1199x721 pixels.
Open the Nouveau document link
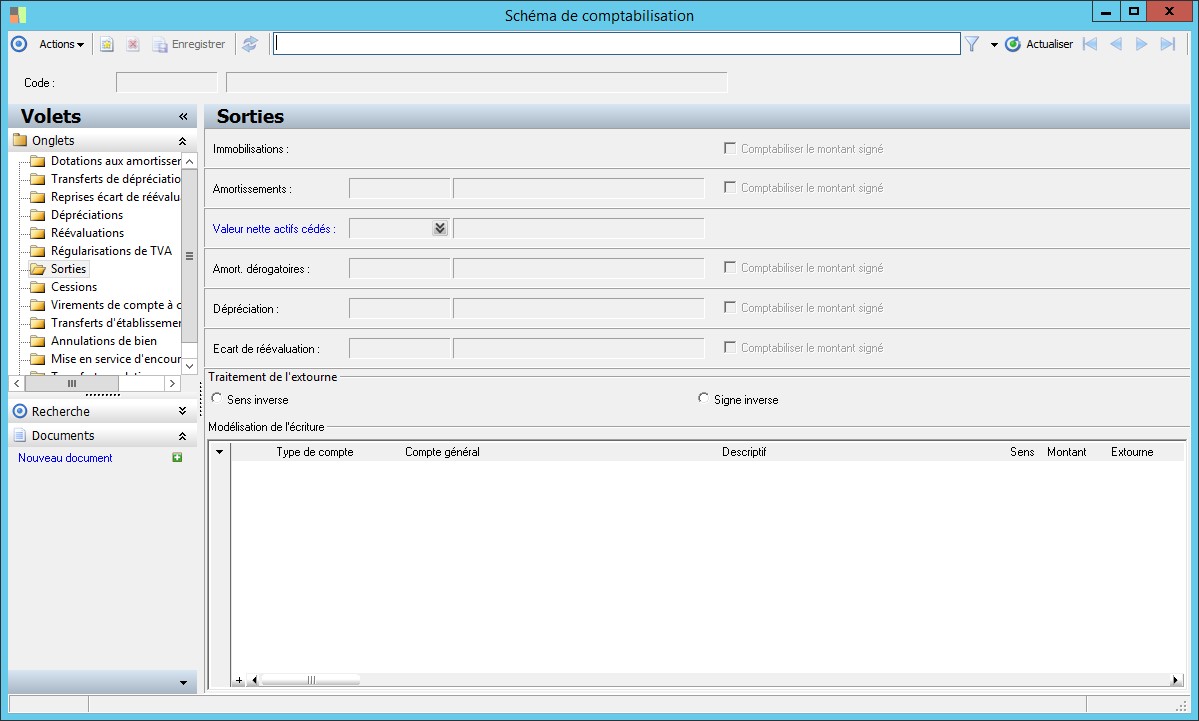pyautogui.click(x=65, y=458)
